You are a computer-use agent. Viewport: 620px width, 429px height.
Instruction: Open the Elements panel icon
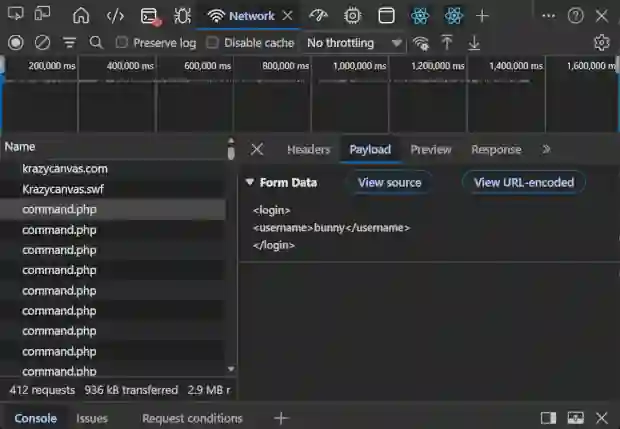(115, 16)
